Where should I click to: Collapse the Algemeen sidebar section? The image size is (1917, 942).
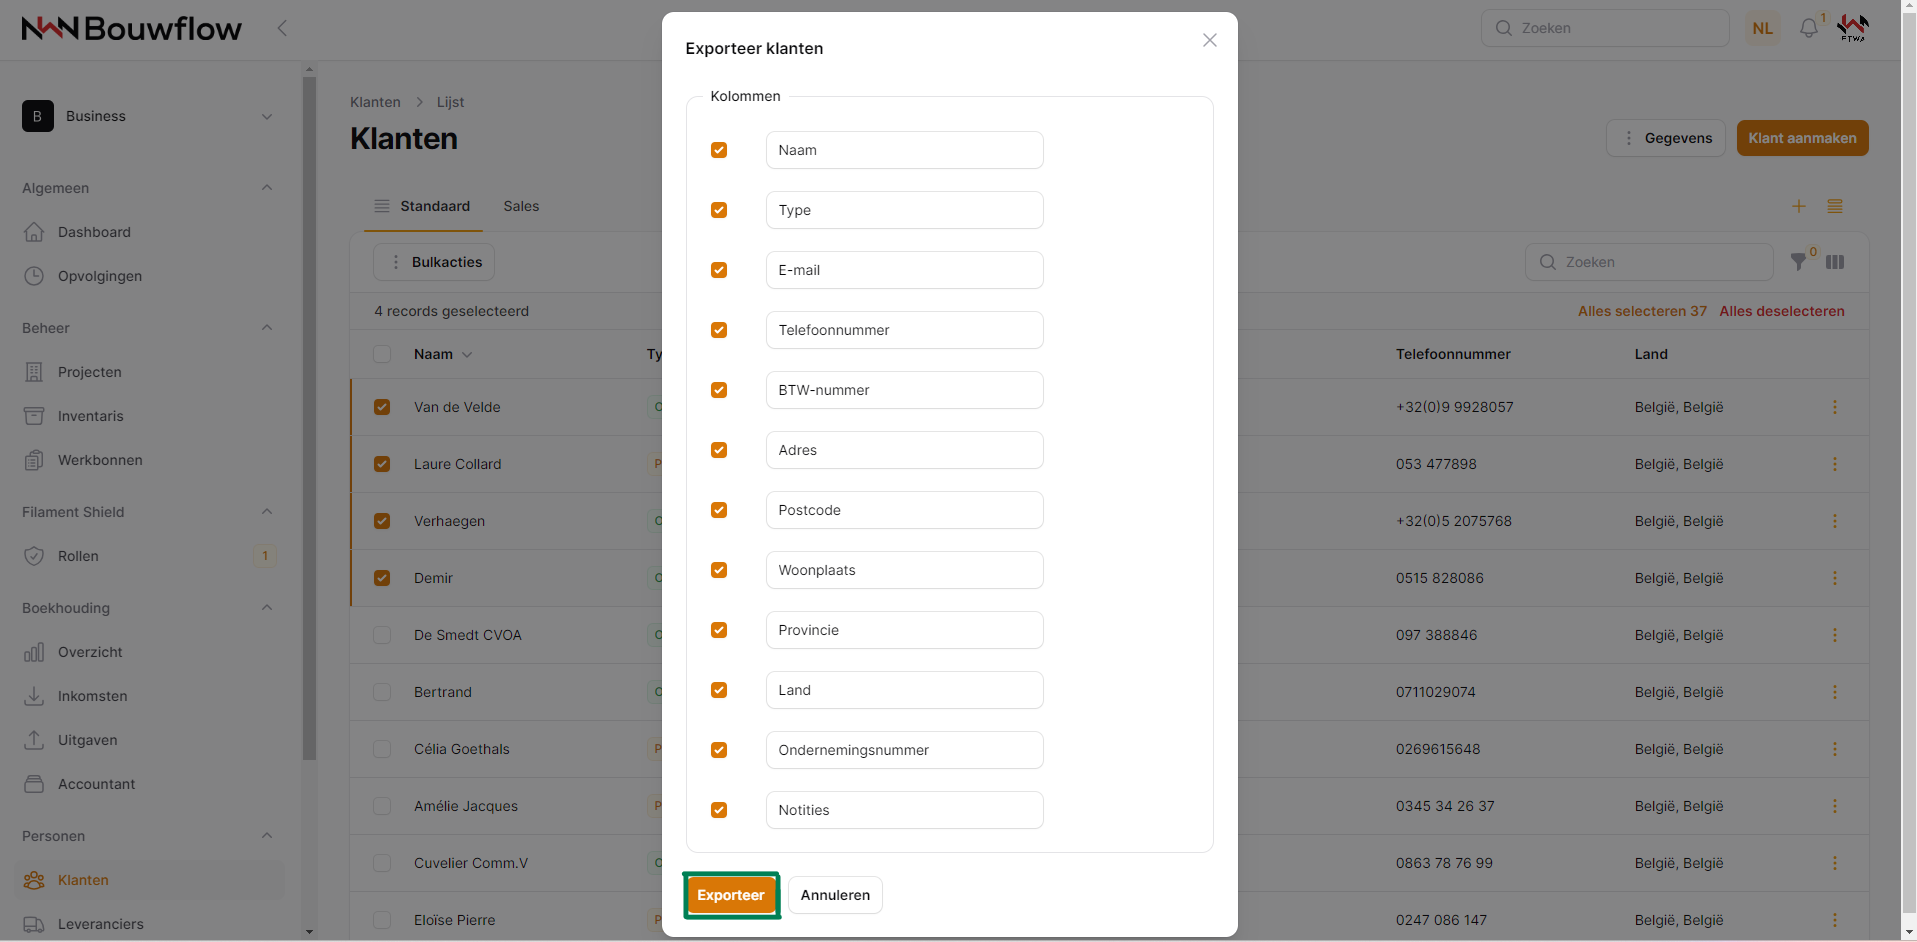266,188
